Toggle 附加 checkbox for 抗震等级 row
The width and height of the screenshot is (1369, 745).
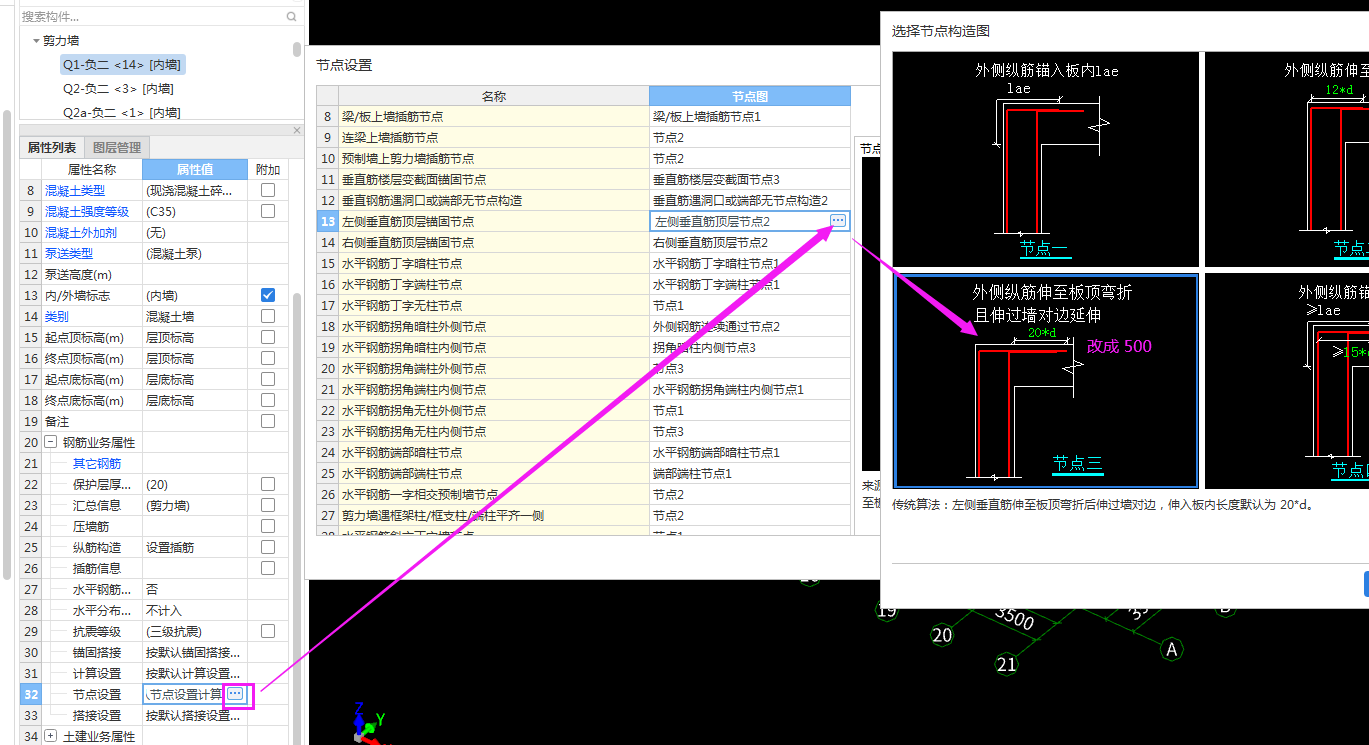coord(268,631)
